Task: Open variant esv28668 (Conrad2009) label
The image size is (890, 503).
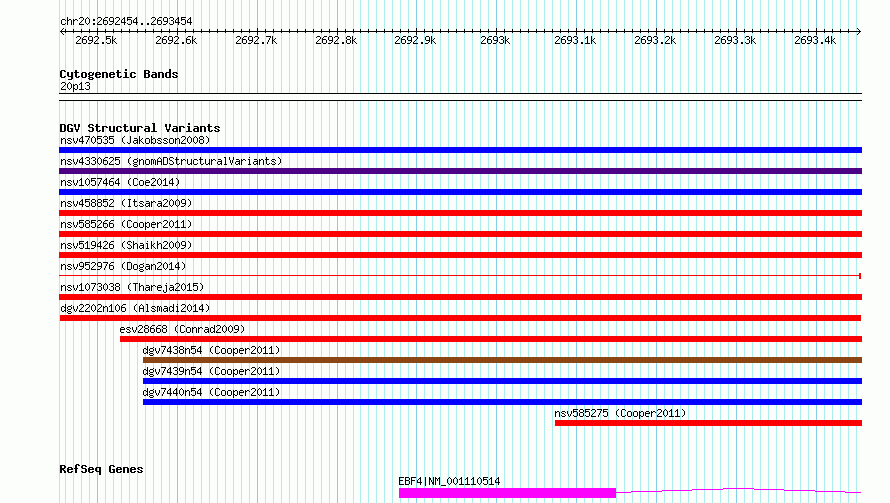Action: 182,329
